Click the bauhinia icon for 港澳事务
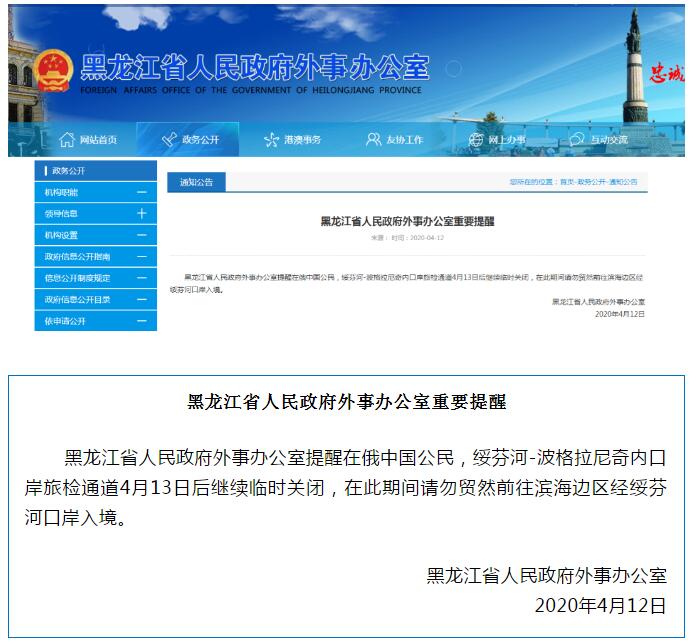692x641 pixels. tap(271, 139)
